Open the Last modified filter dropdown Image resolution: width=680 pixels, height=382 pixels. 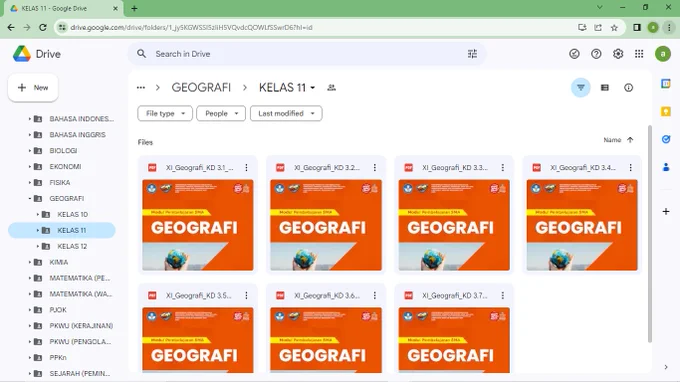pos(286,114)
